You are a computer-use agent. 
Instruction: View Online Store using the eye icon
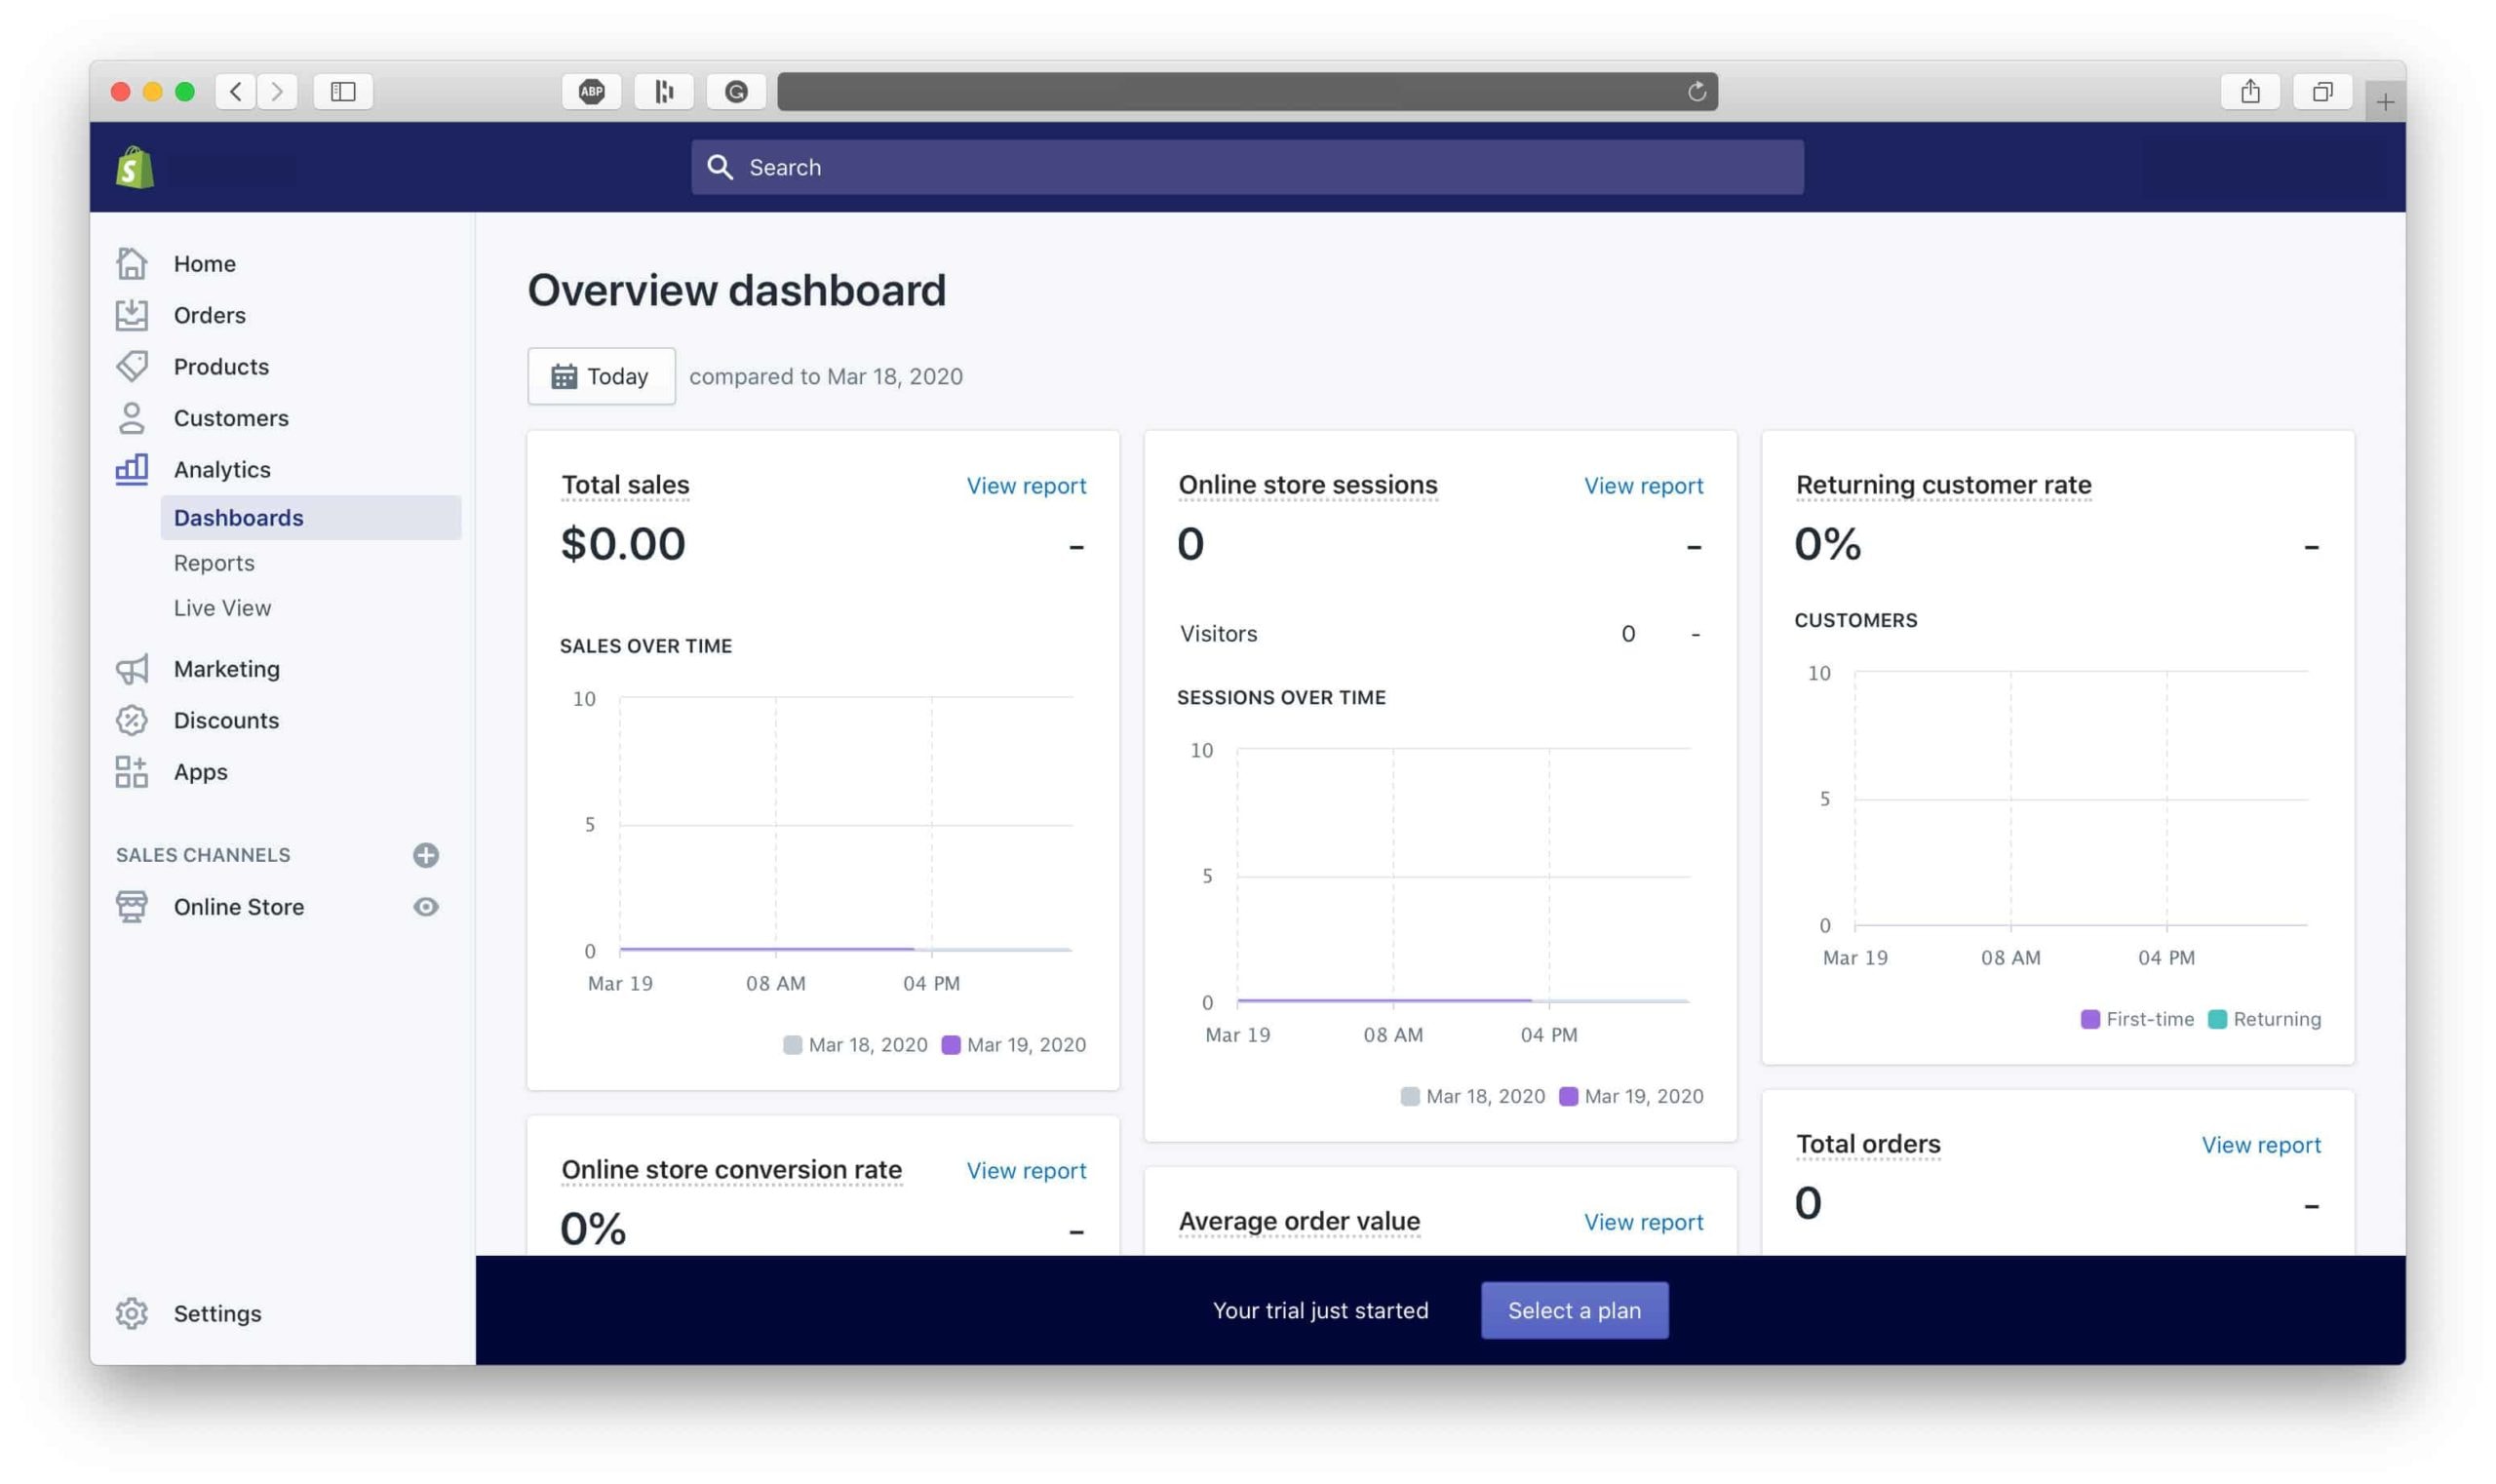(425, 907)
